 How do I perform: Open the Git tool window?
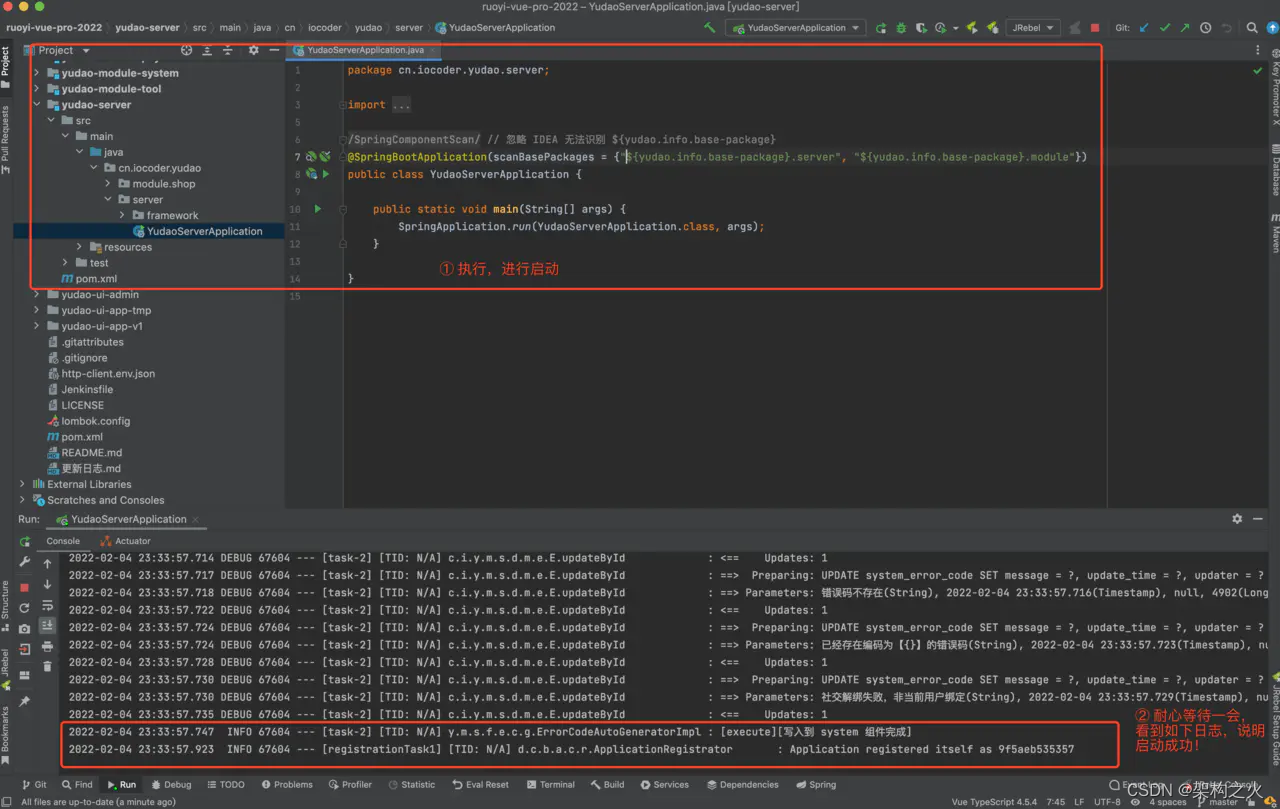(x=34, y=785)
